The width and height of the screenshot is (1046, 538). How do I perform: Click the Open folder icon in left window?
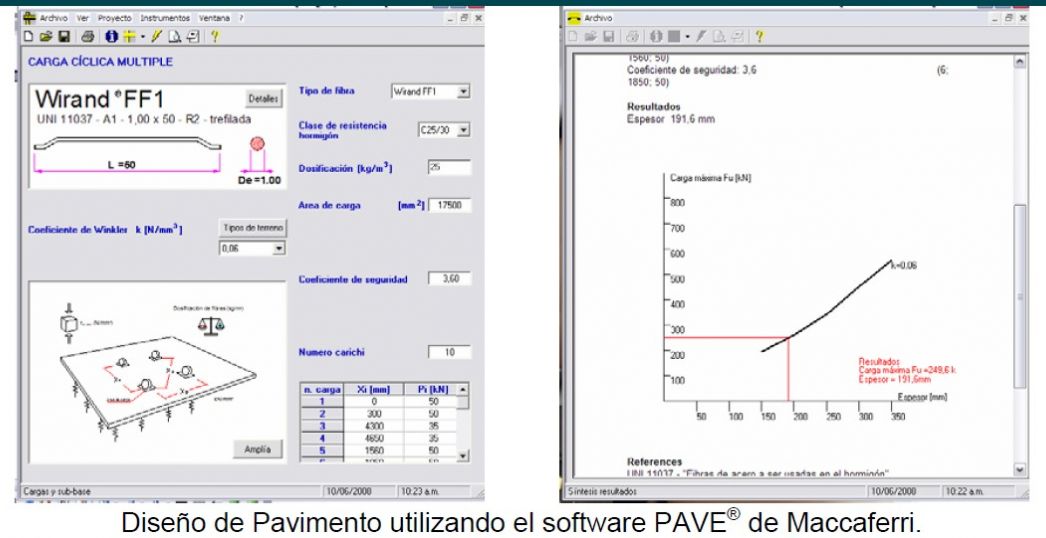click(x=45, y=37)
